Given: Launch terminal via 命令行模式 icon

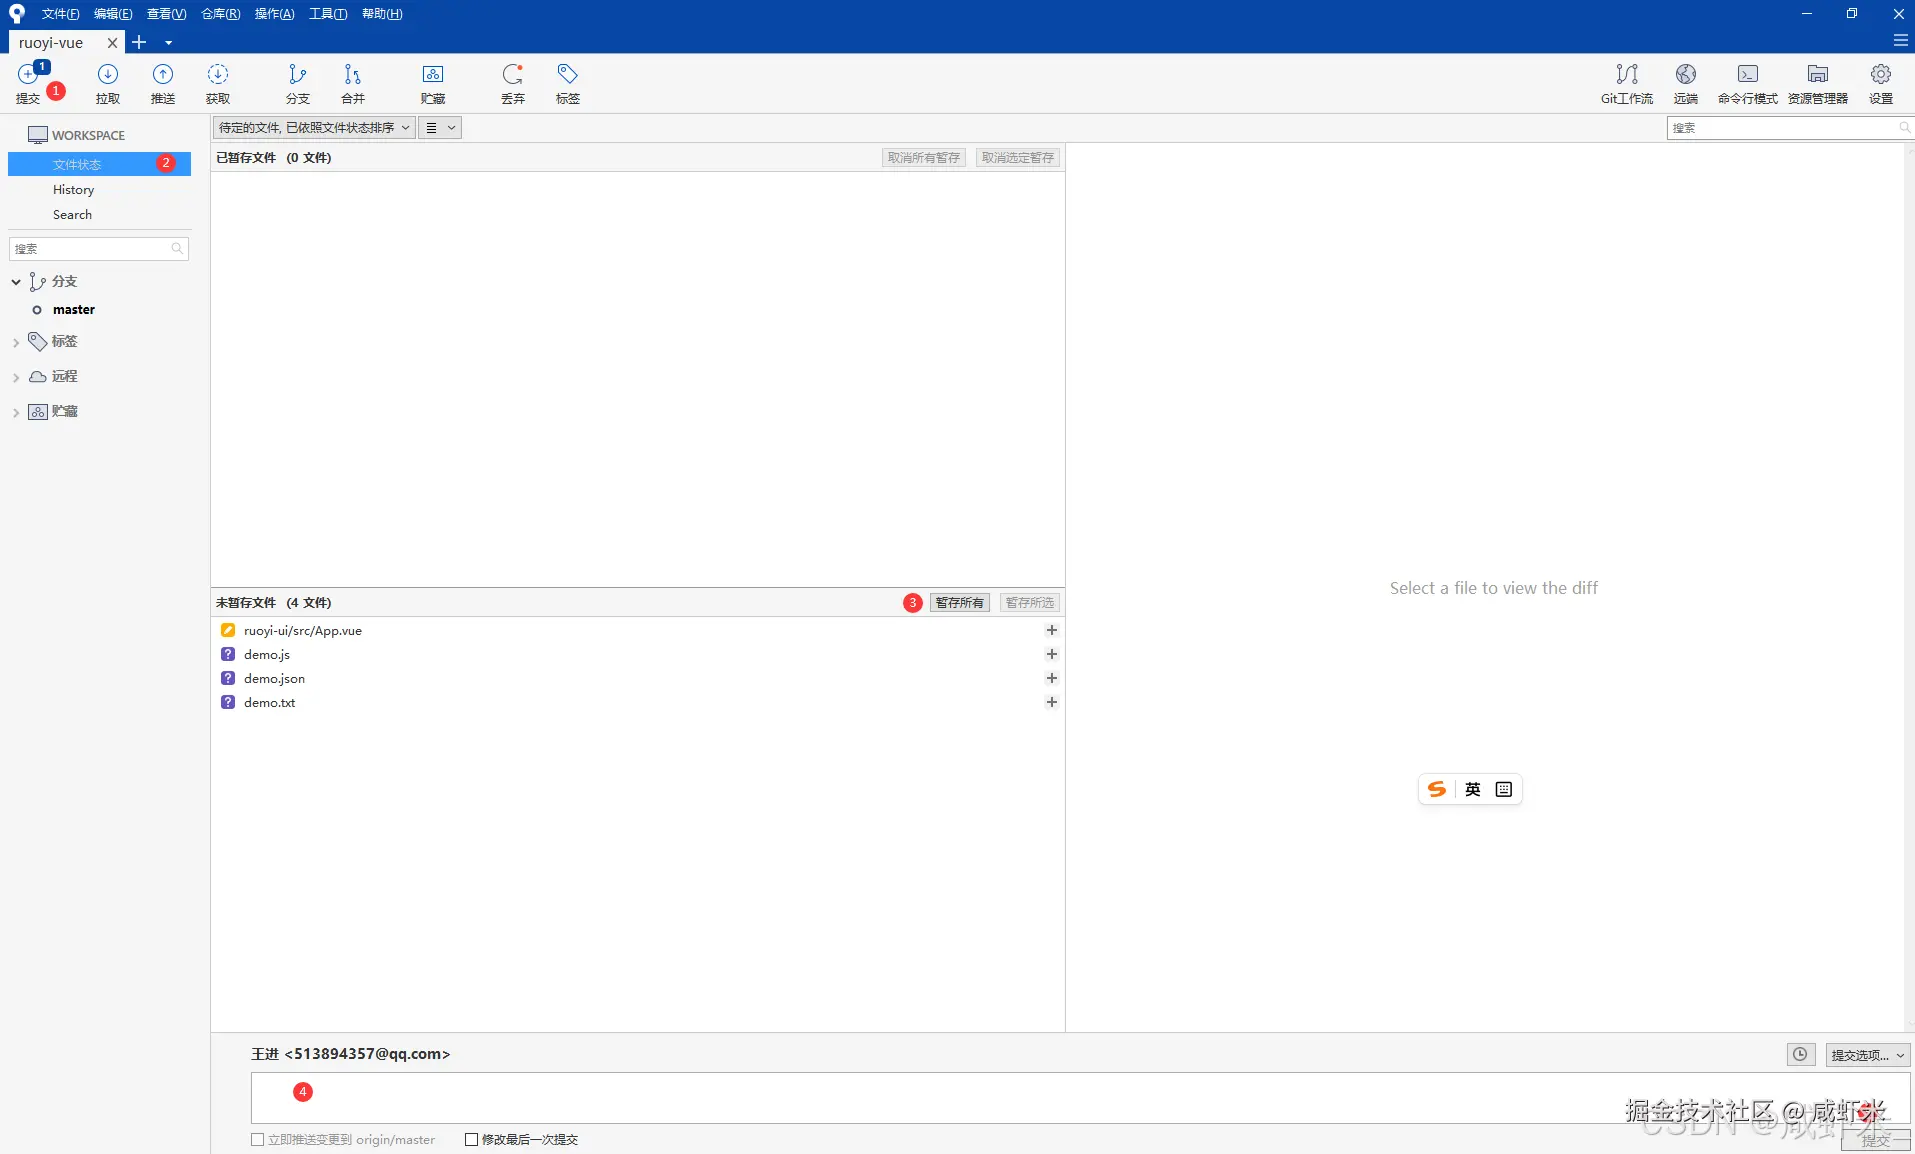Looking at the screenshot, I should pos(1748,83).
